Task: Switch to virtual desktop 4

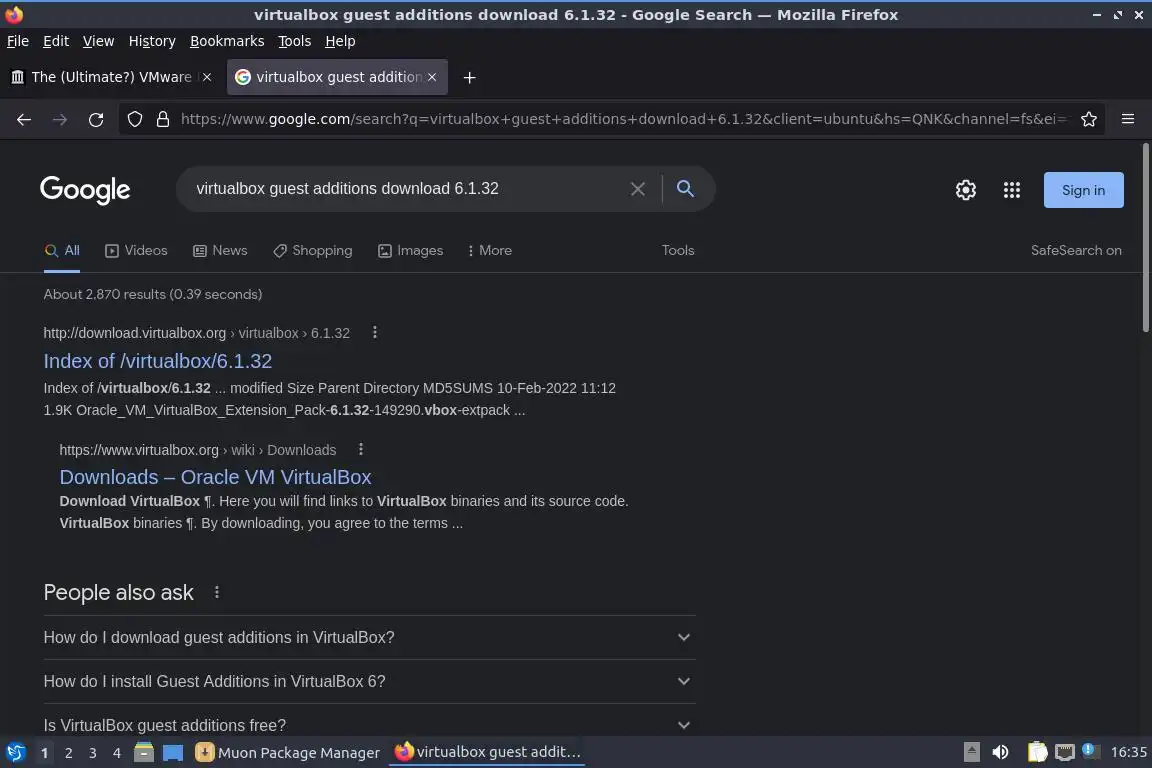Action: (117, 753)
